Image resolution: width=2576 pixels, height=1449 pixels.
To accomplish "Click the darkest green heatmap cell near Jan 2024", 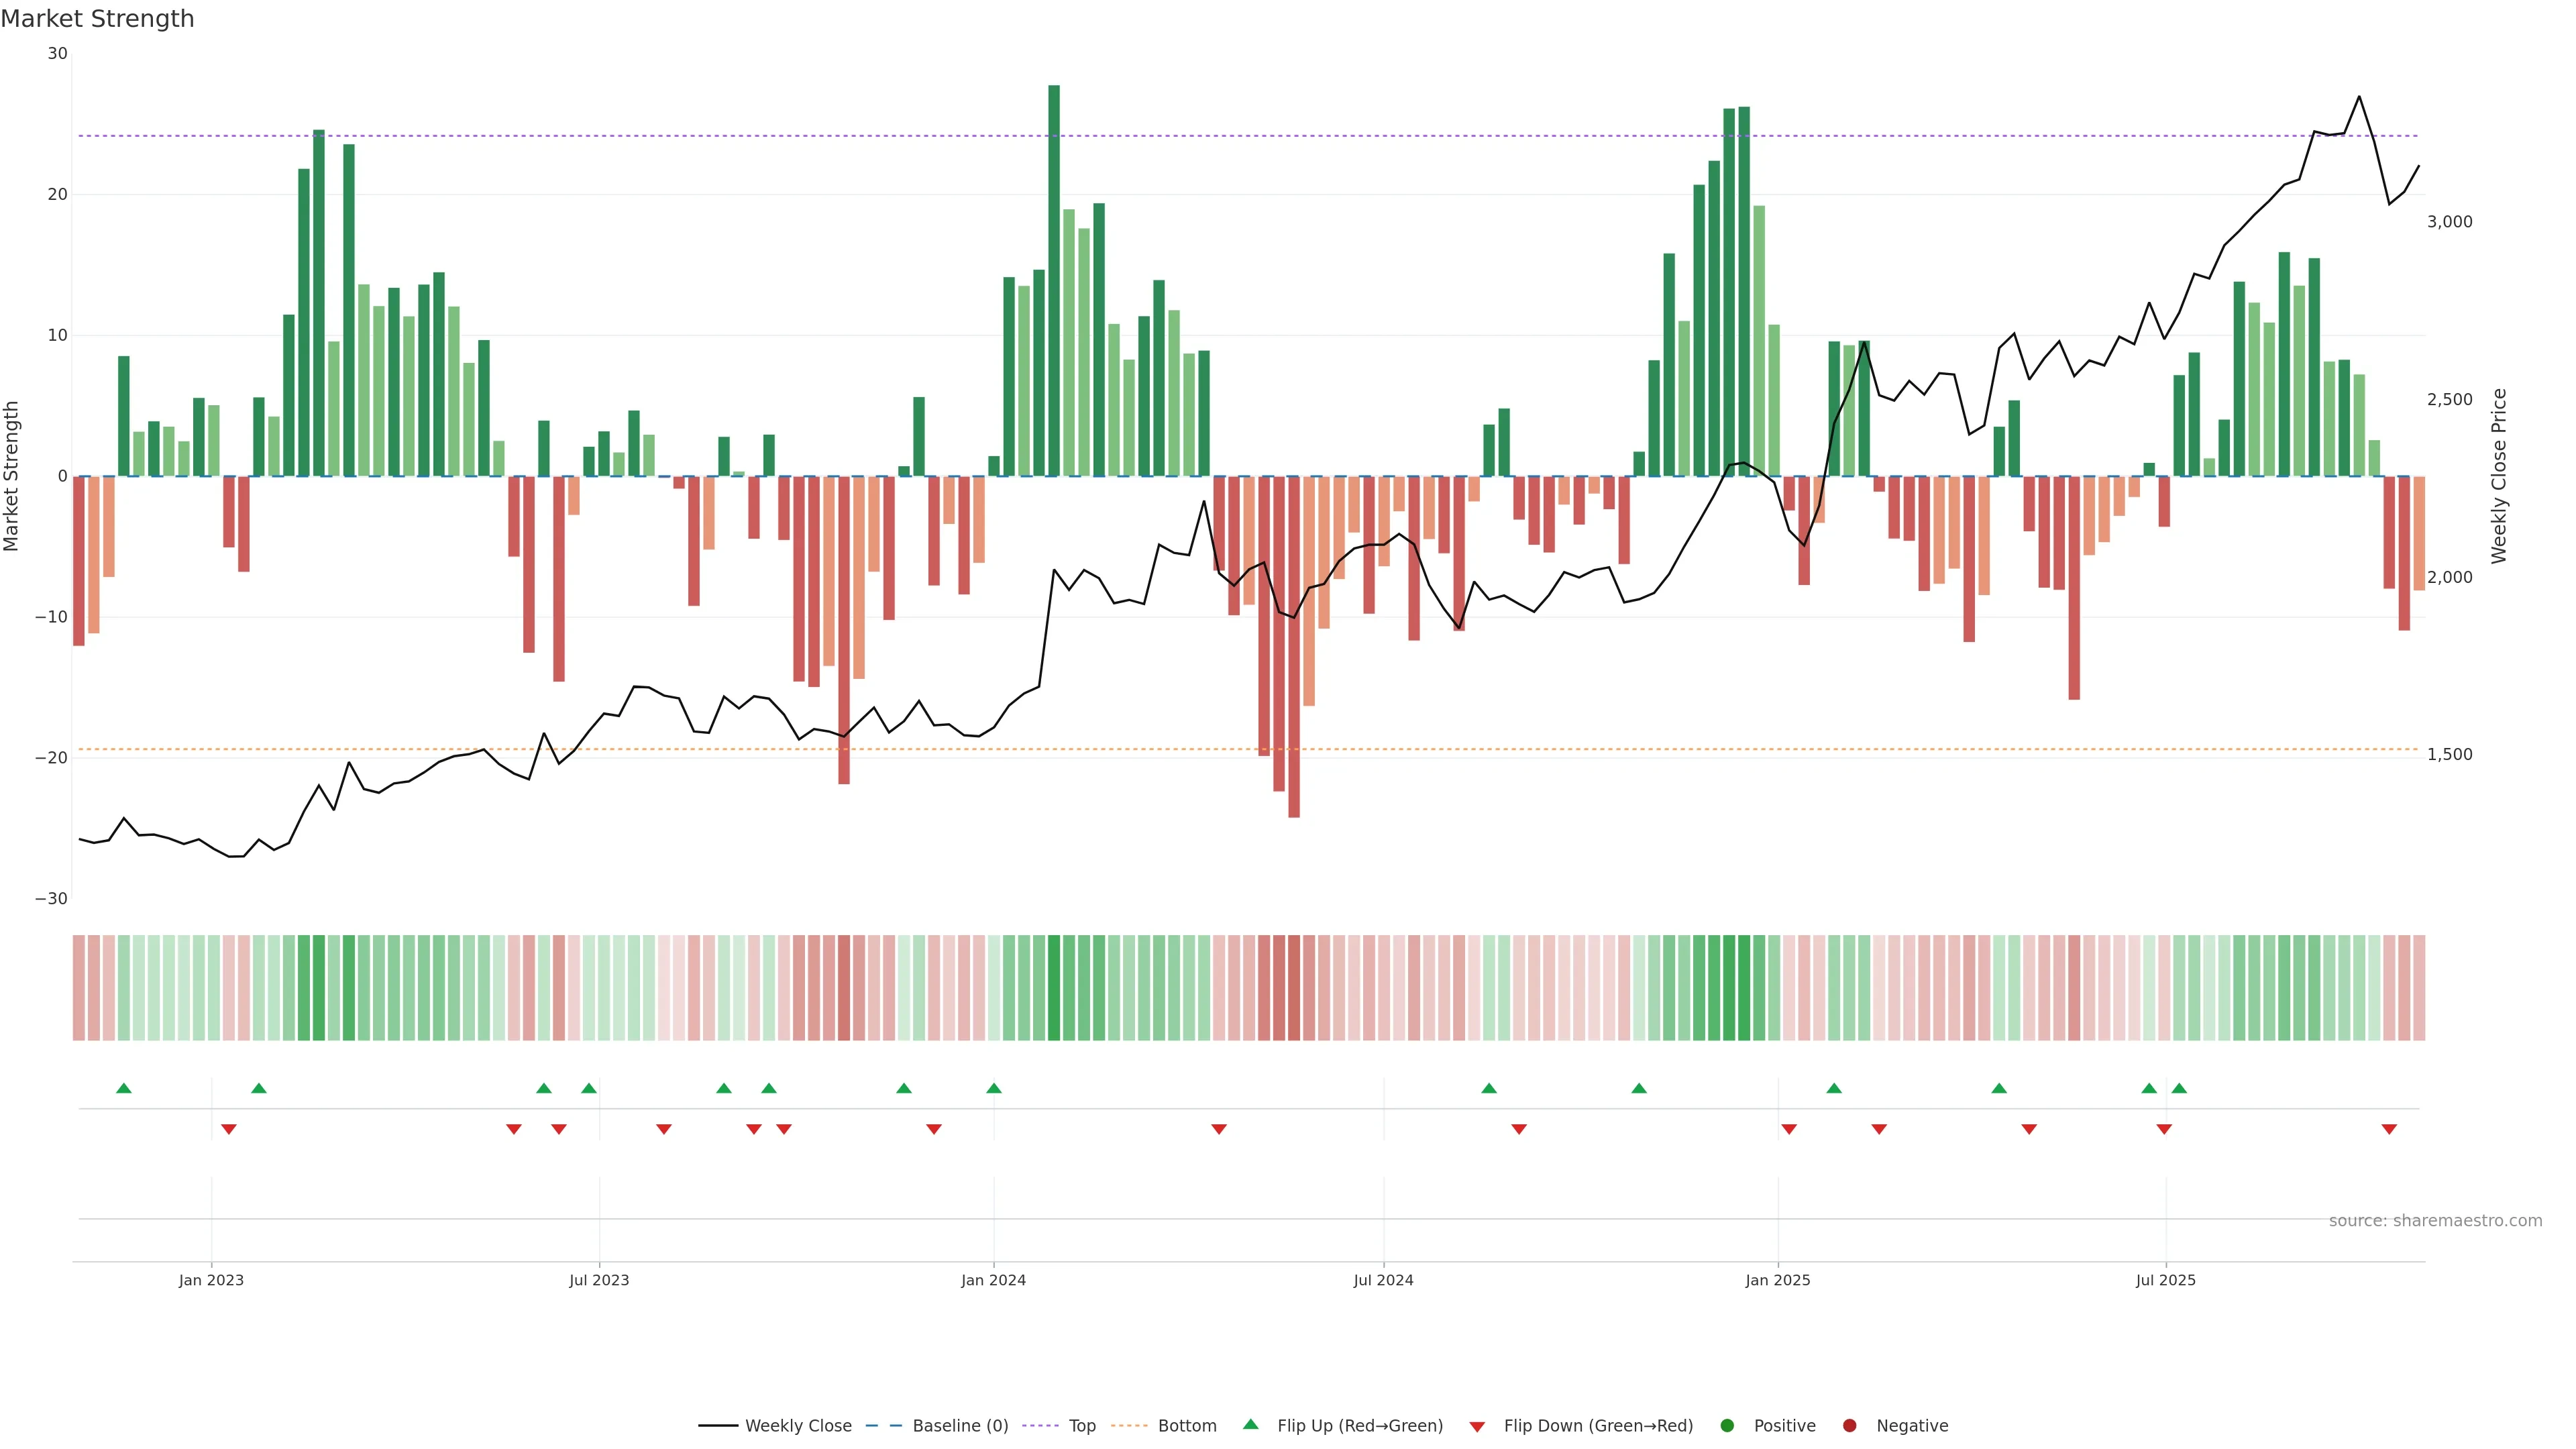I will point(1054,988).
